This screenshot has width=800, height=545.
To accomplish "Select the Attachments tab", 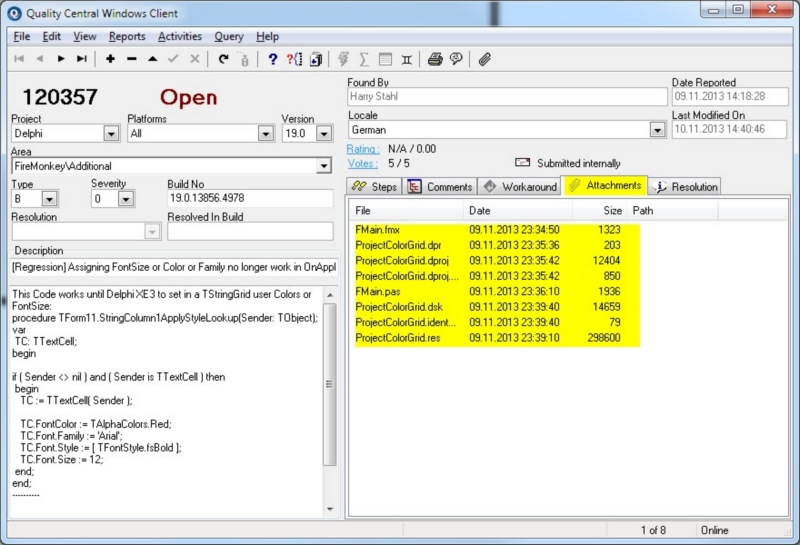I will tap(605, 185).
